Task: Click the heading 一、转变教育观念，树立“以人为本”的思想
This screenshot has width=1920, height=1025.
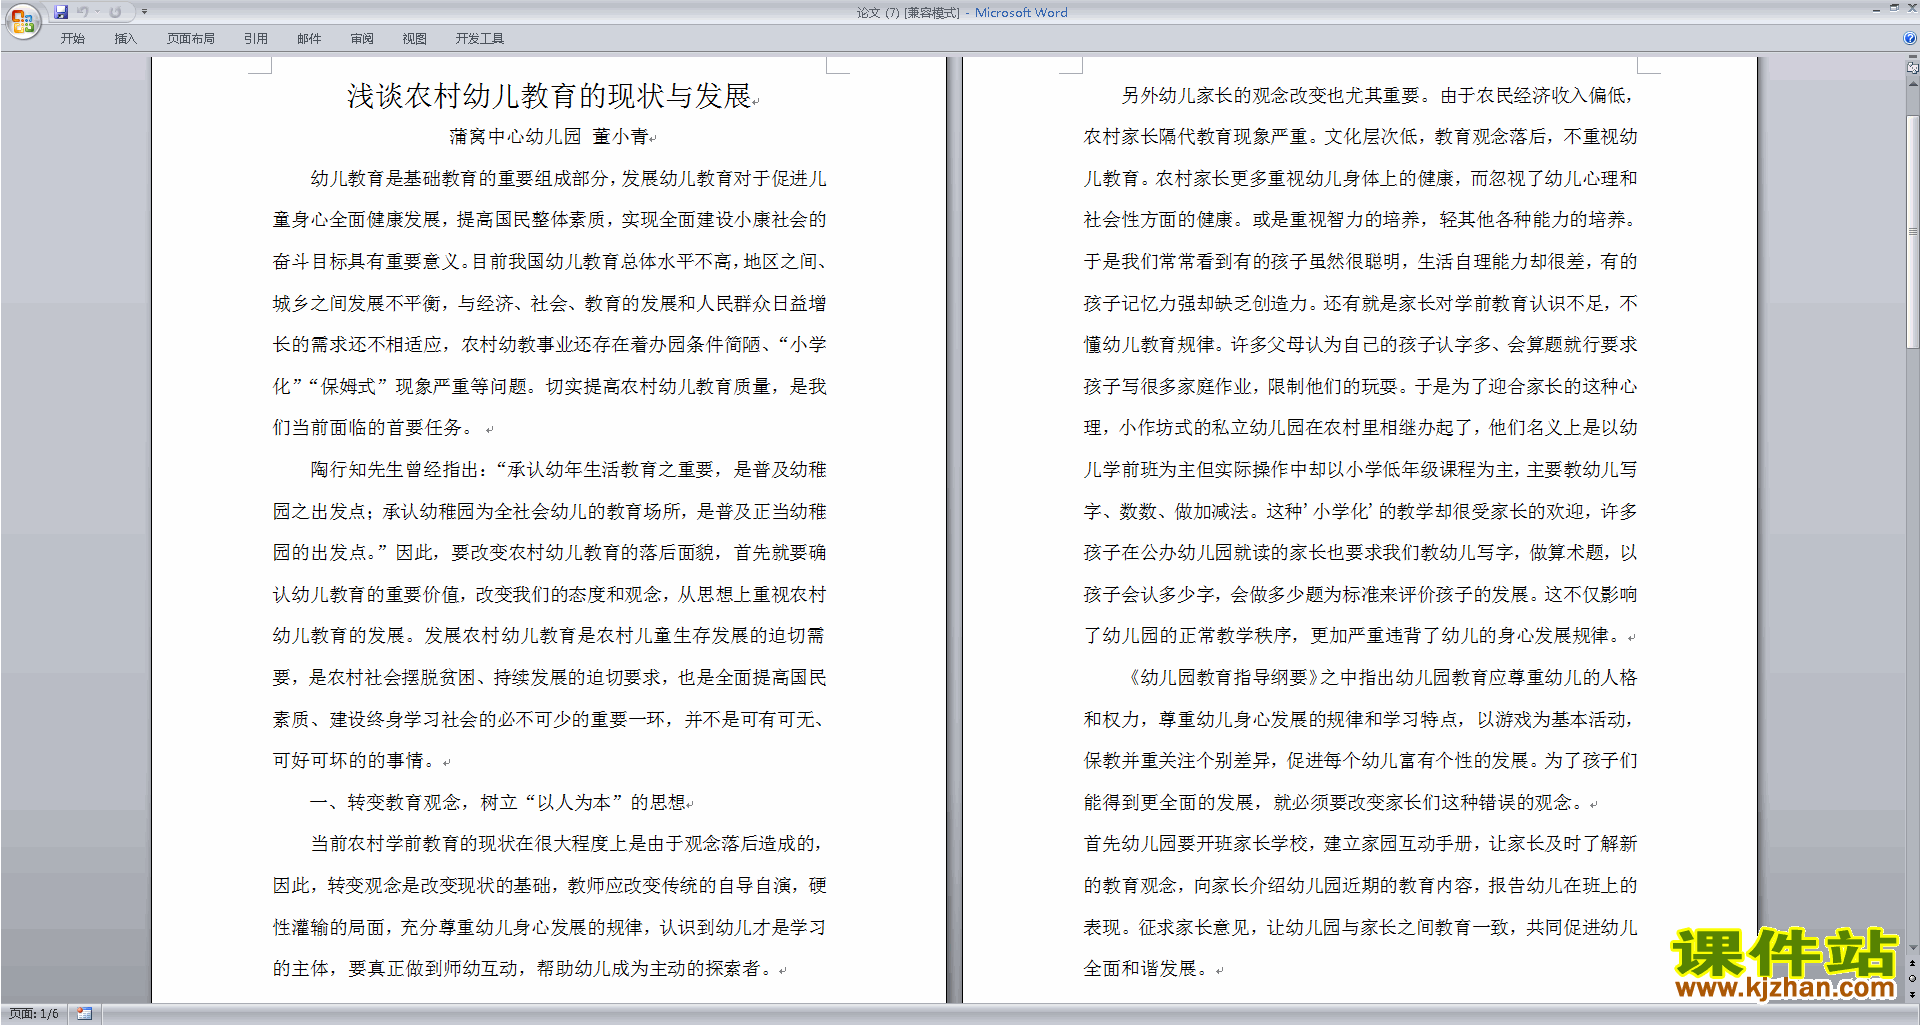Action: click(498, 802)
